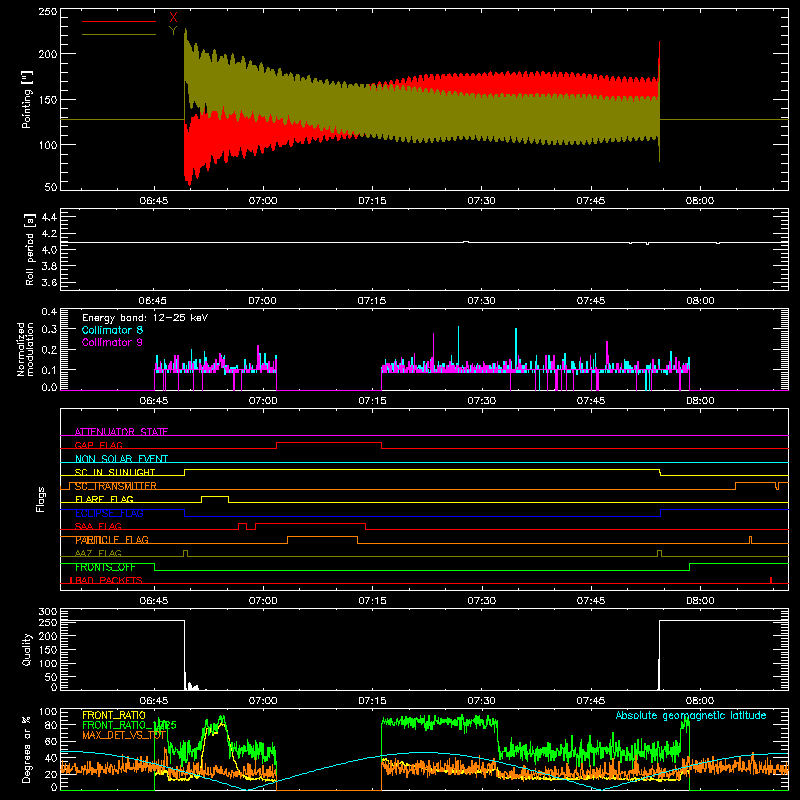Click the 200 tick on the Pointing axis
Viewport: 800px width, 800px height.
(x=47, y=54)
